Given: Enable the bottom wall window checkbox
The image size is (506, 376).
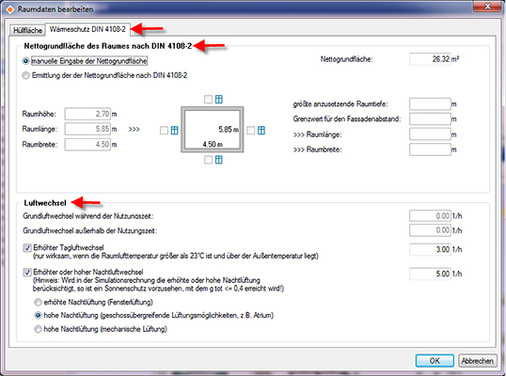Looking at the screenshot, I should [x=208, y=160].
